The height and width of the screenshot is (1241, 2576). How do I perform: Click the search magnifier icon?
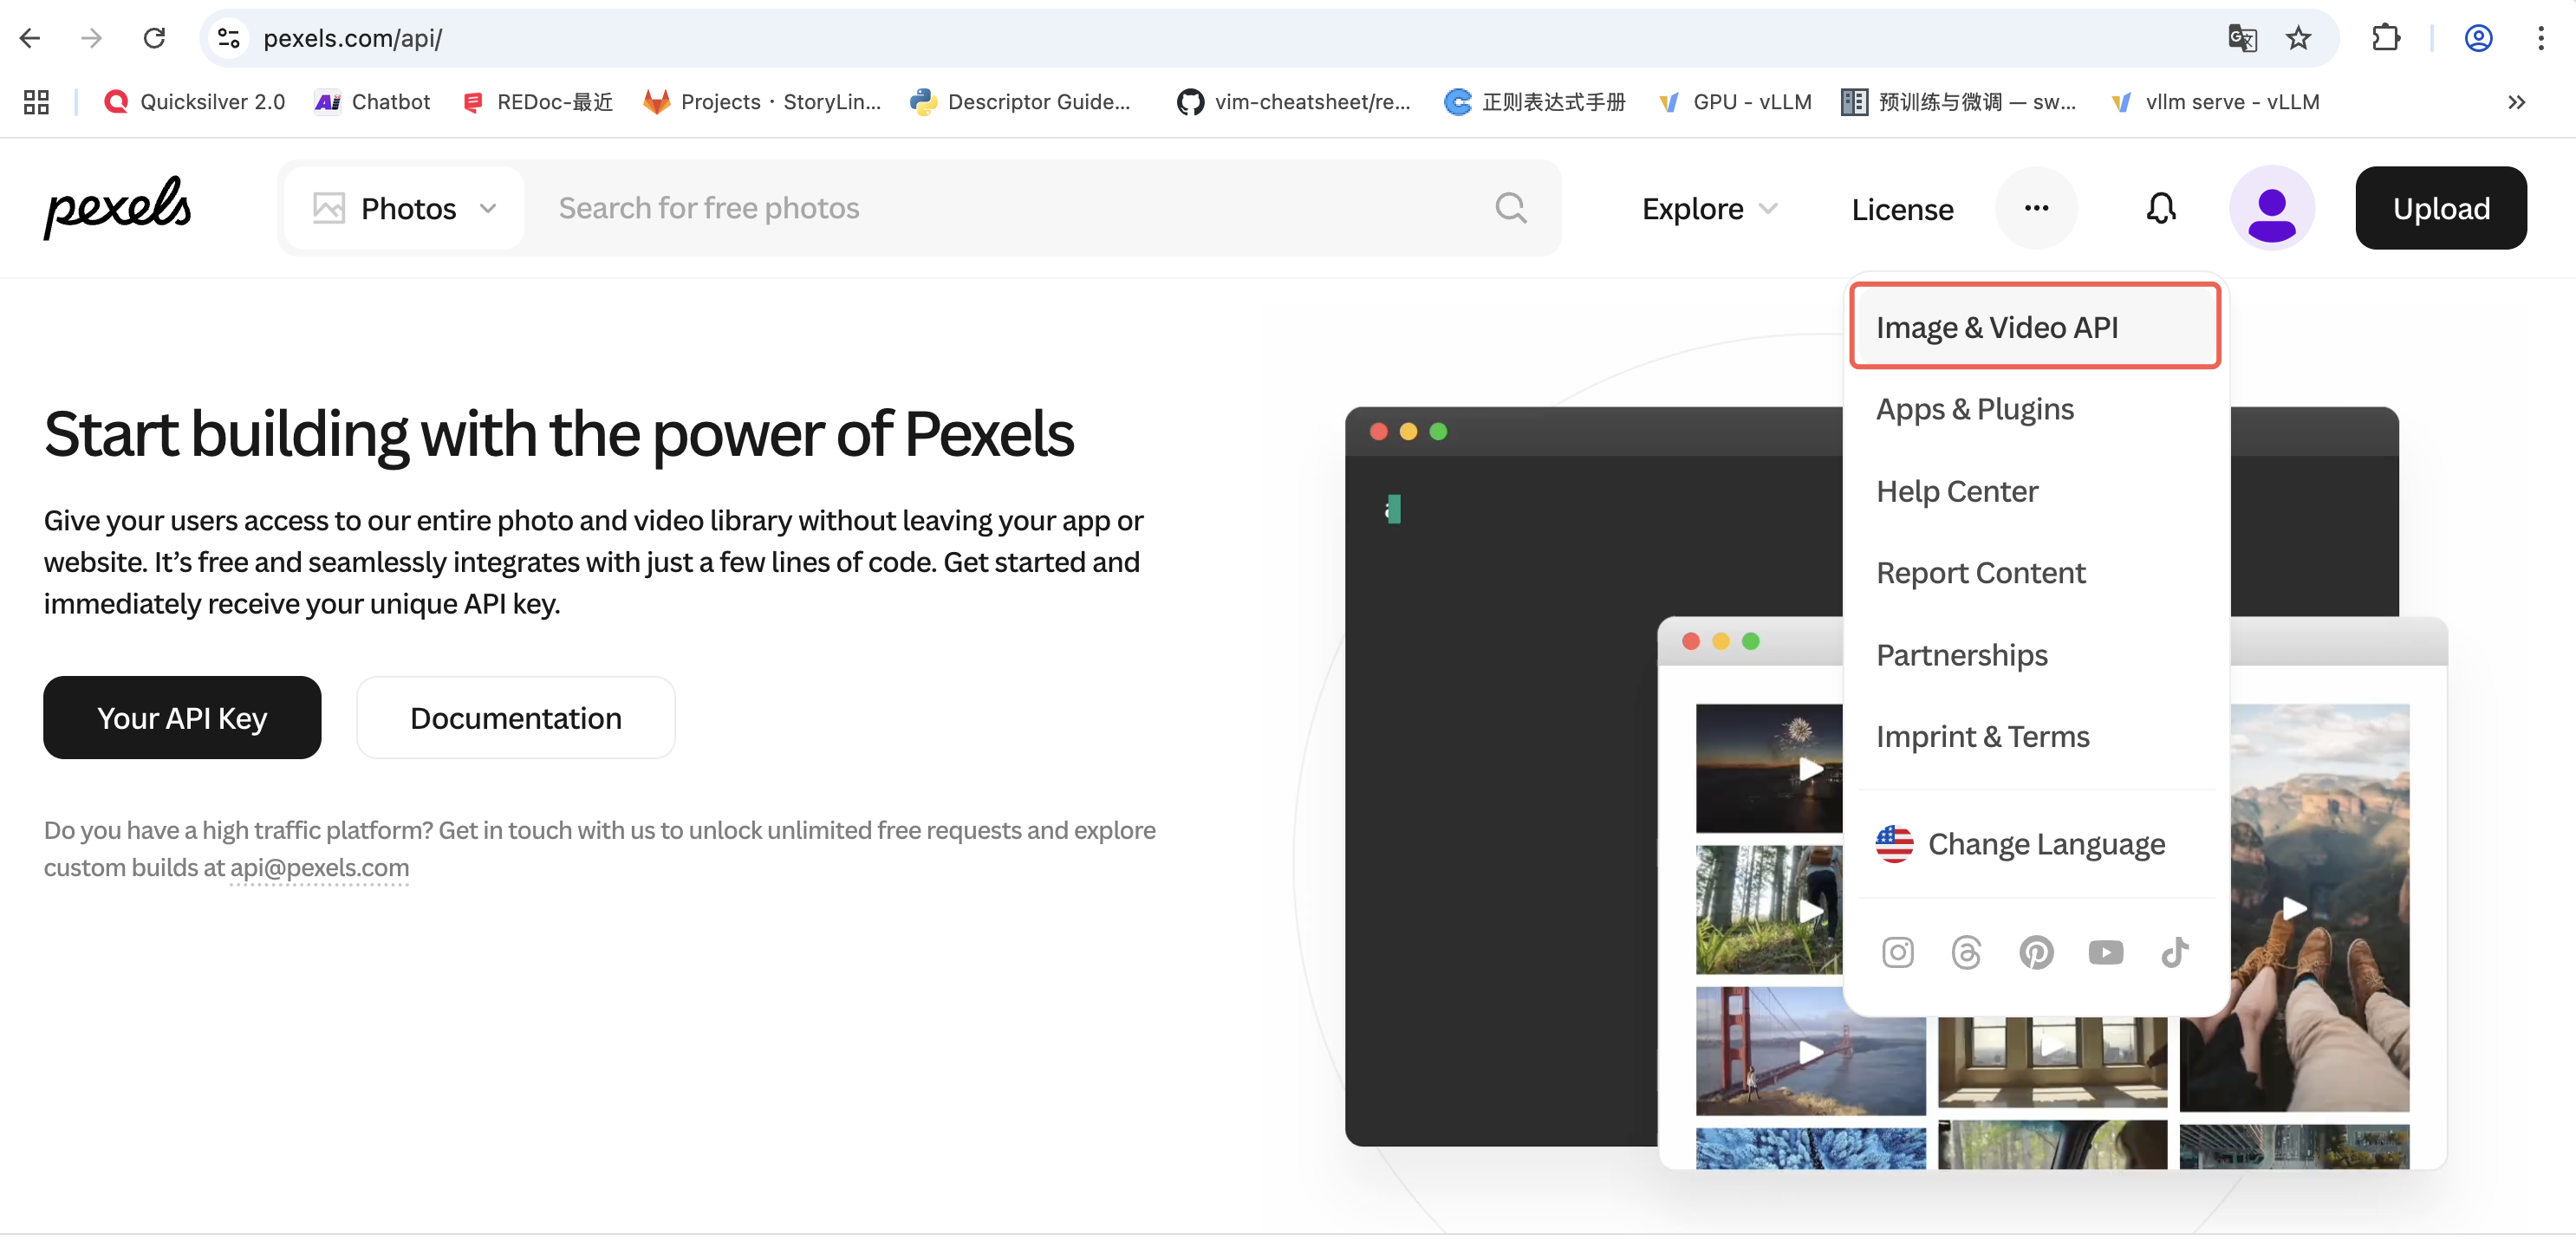(1511, 208)
